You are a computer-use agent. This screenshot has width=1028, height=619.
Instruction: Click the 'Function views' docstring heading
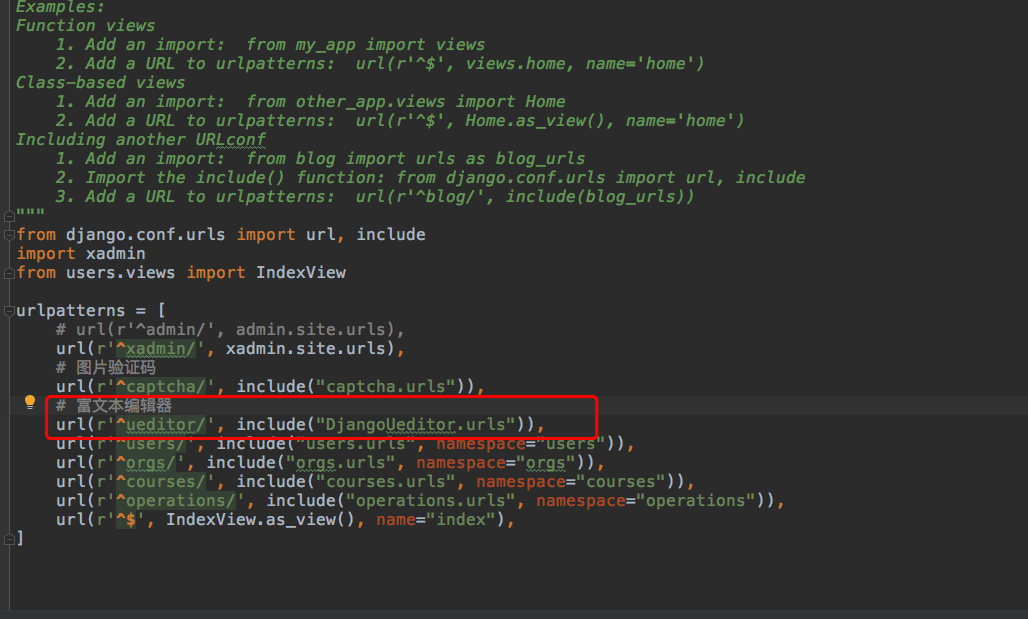[85, 26]
